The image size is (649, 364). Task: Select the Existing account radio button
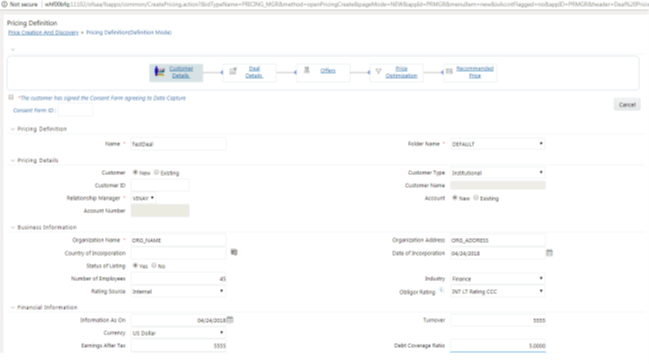click(476, 198)
